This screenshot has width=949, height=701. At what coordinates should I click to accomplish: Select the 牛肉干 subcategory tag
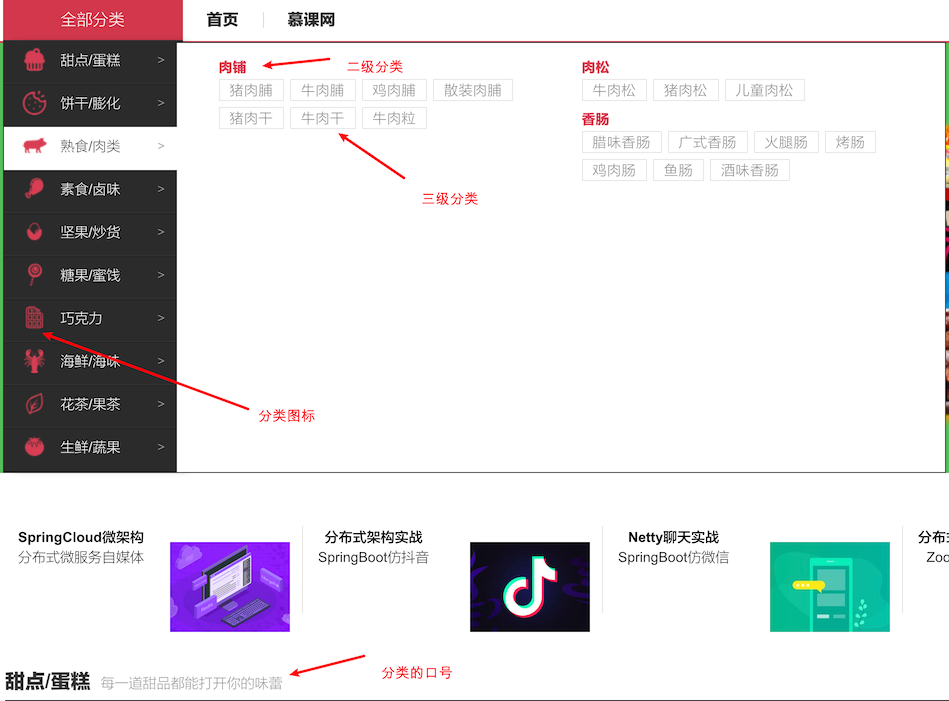(323, 118)
